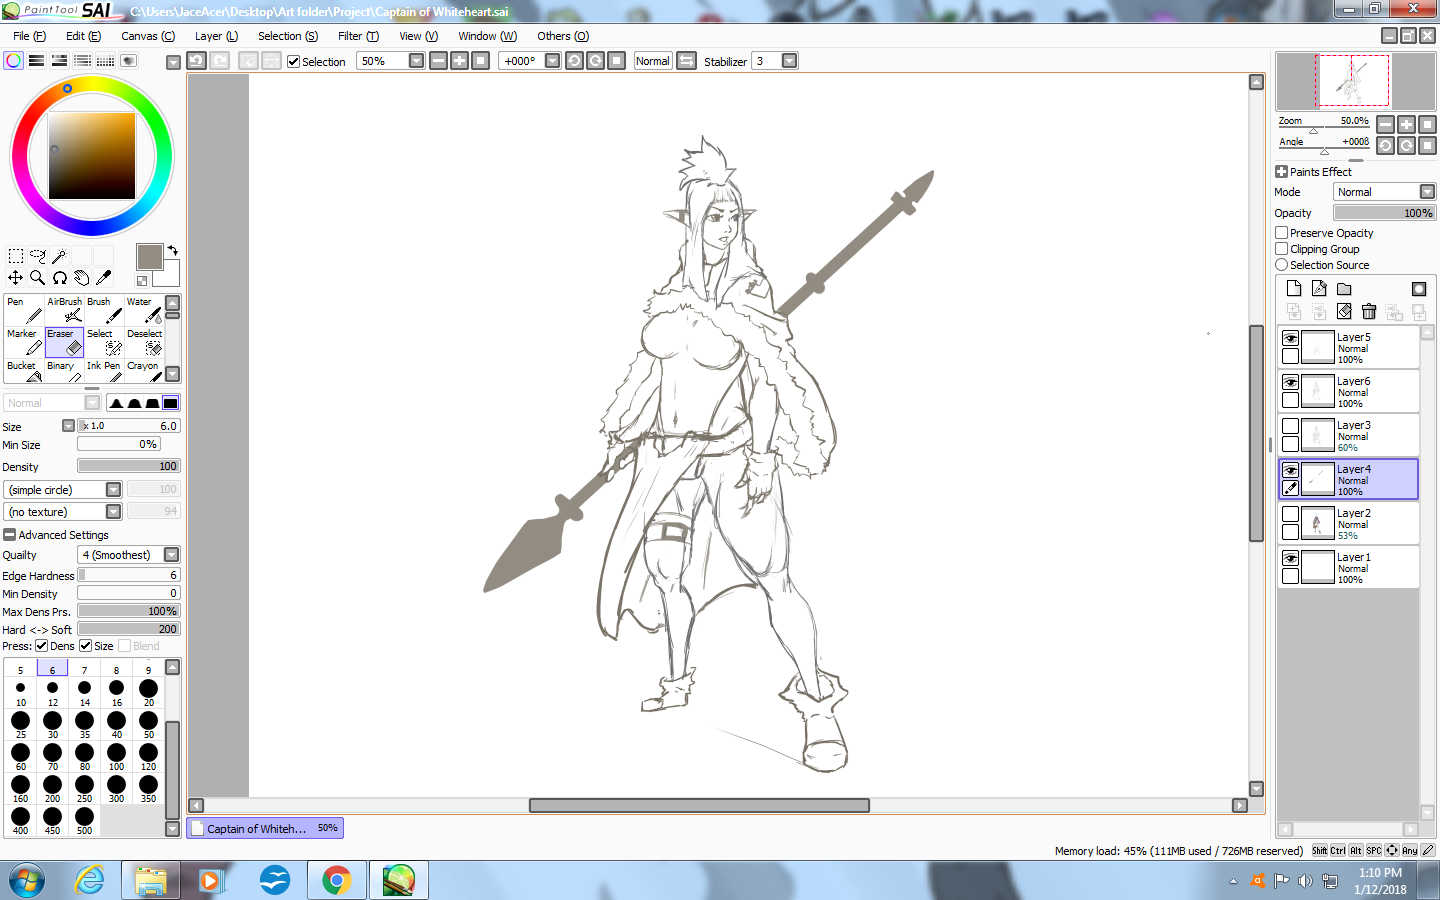Open the rotation angle +000° dropdown
1440x900 pixels.
tap(552, 61)
